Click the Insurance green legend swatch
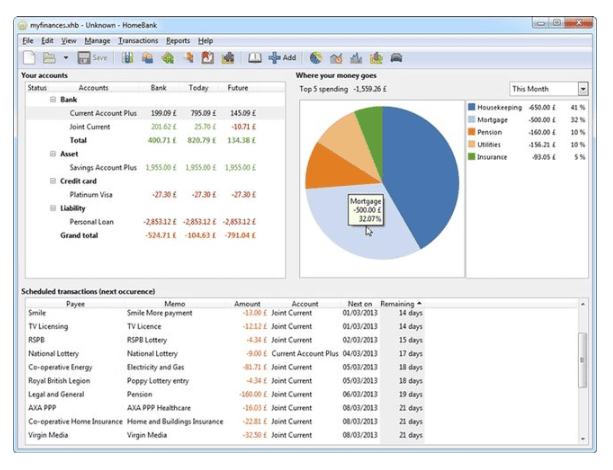This screenshot has height=470, width=613. coord(471,156)
